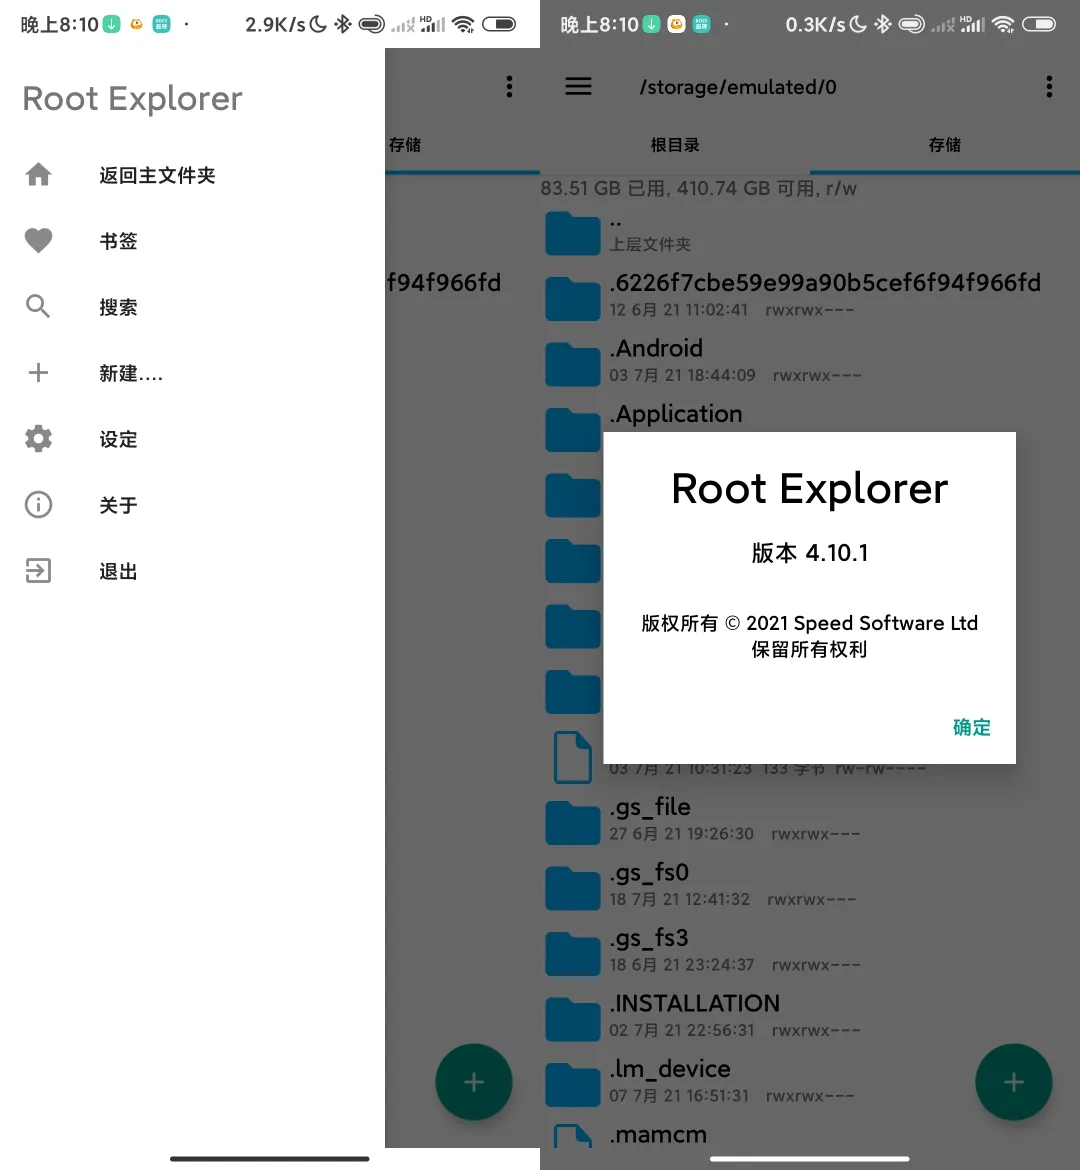1080x1170 pixels.
Task: Open the .INSTALLATION folder icon
Action: [572, 1019]
